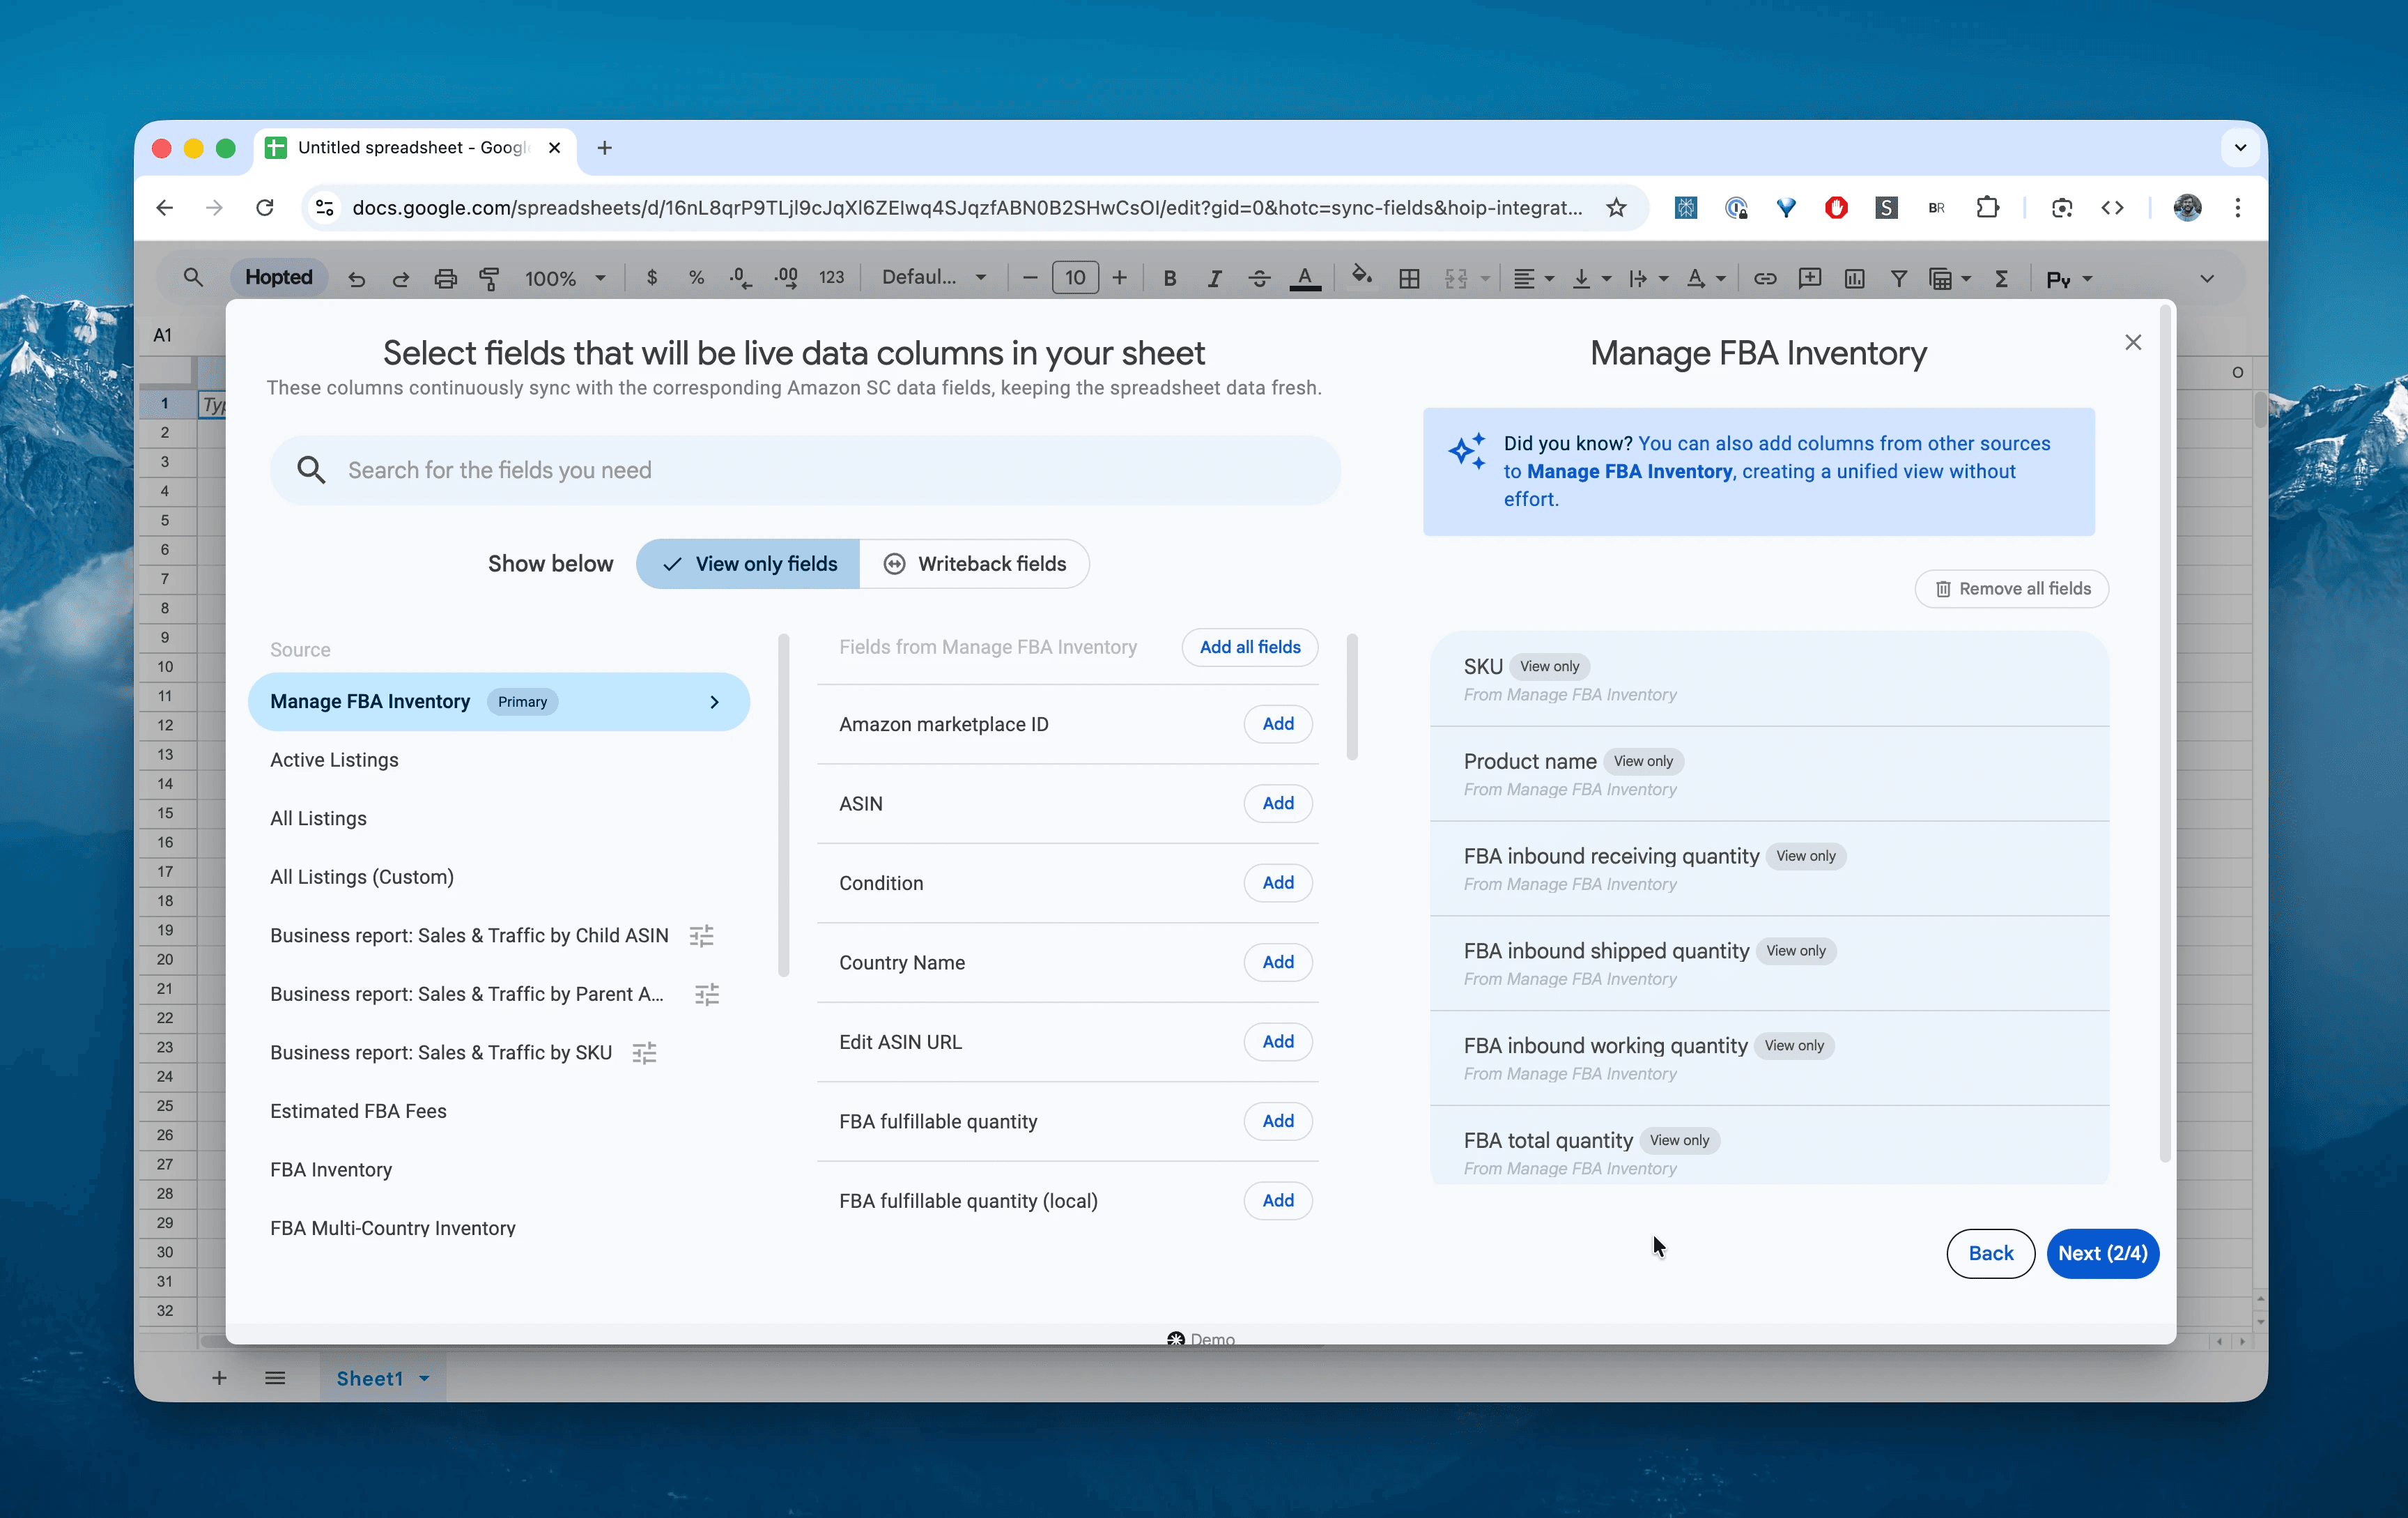
Task: Click add new sheet plus icon
Action: click(x=219, y=1378)
